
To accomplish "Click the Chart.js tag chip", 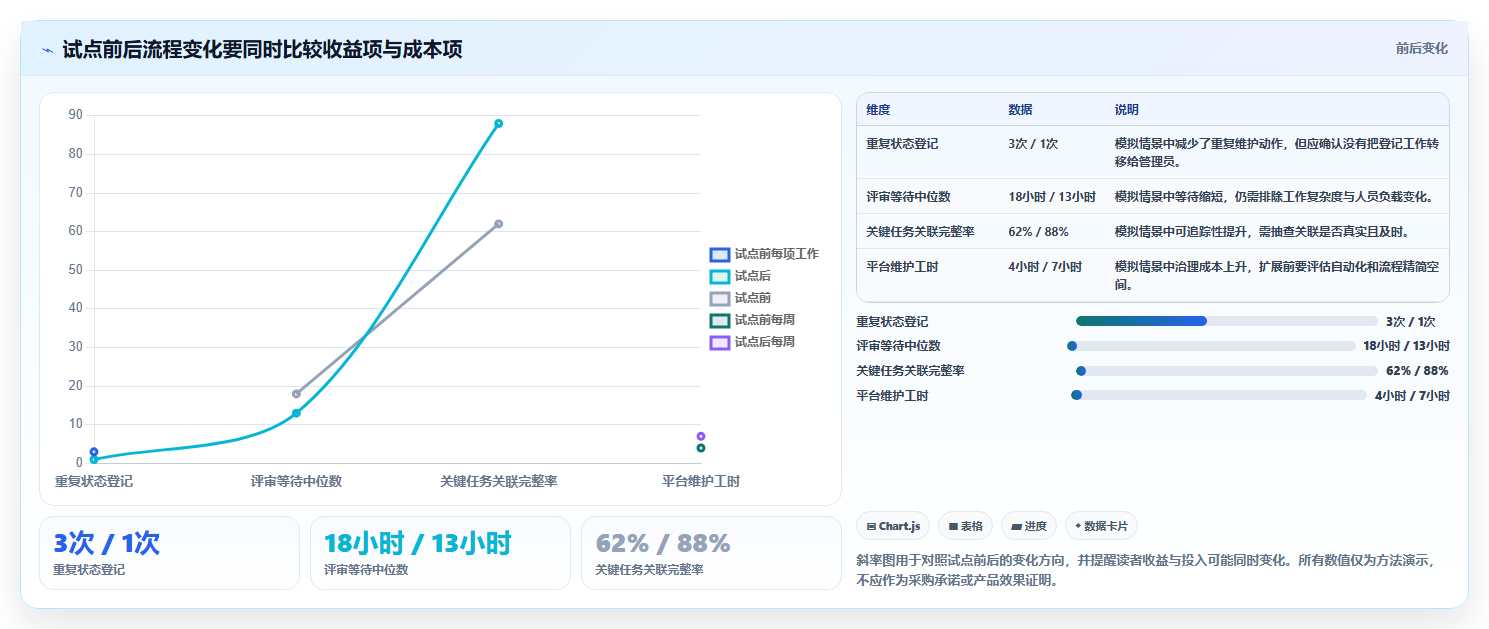I will tap(893, 526).
